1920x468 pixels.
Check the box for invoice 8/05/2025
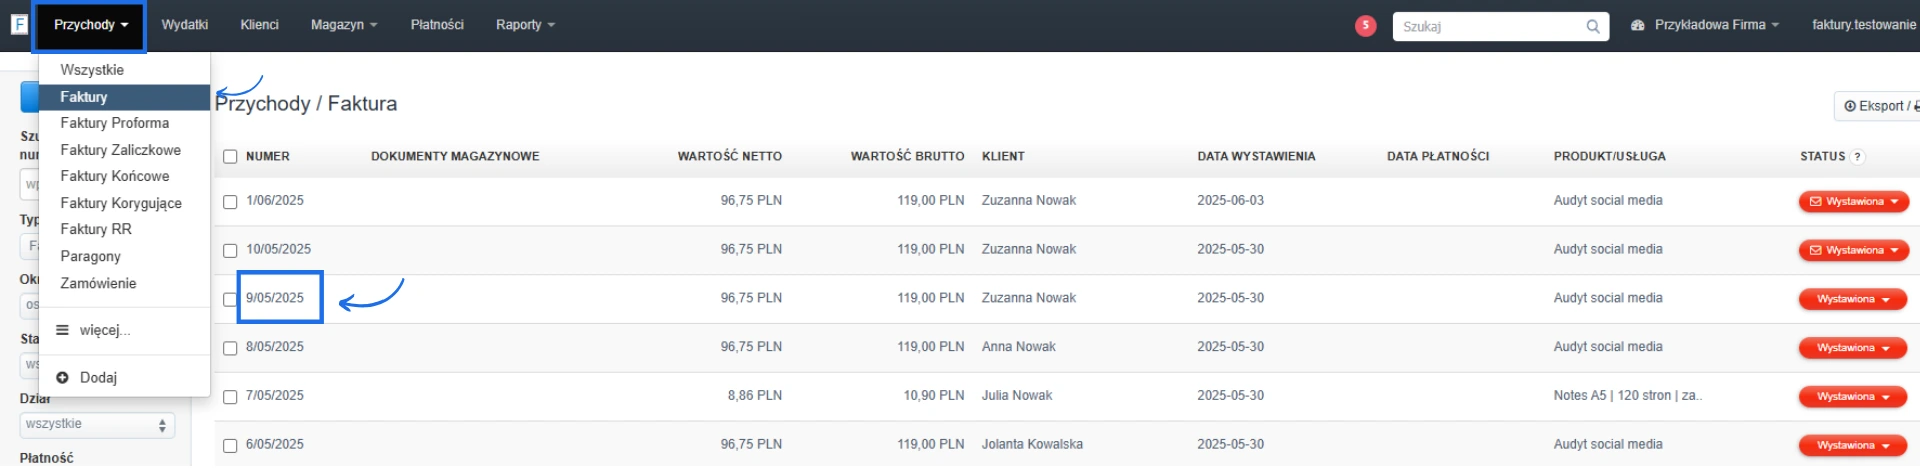[230, 348]
